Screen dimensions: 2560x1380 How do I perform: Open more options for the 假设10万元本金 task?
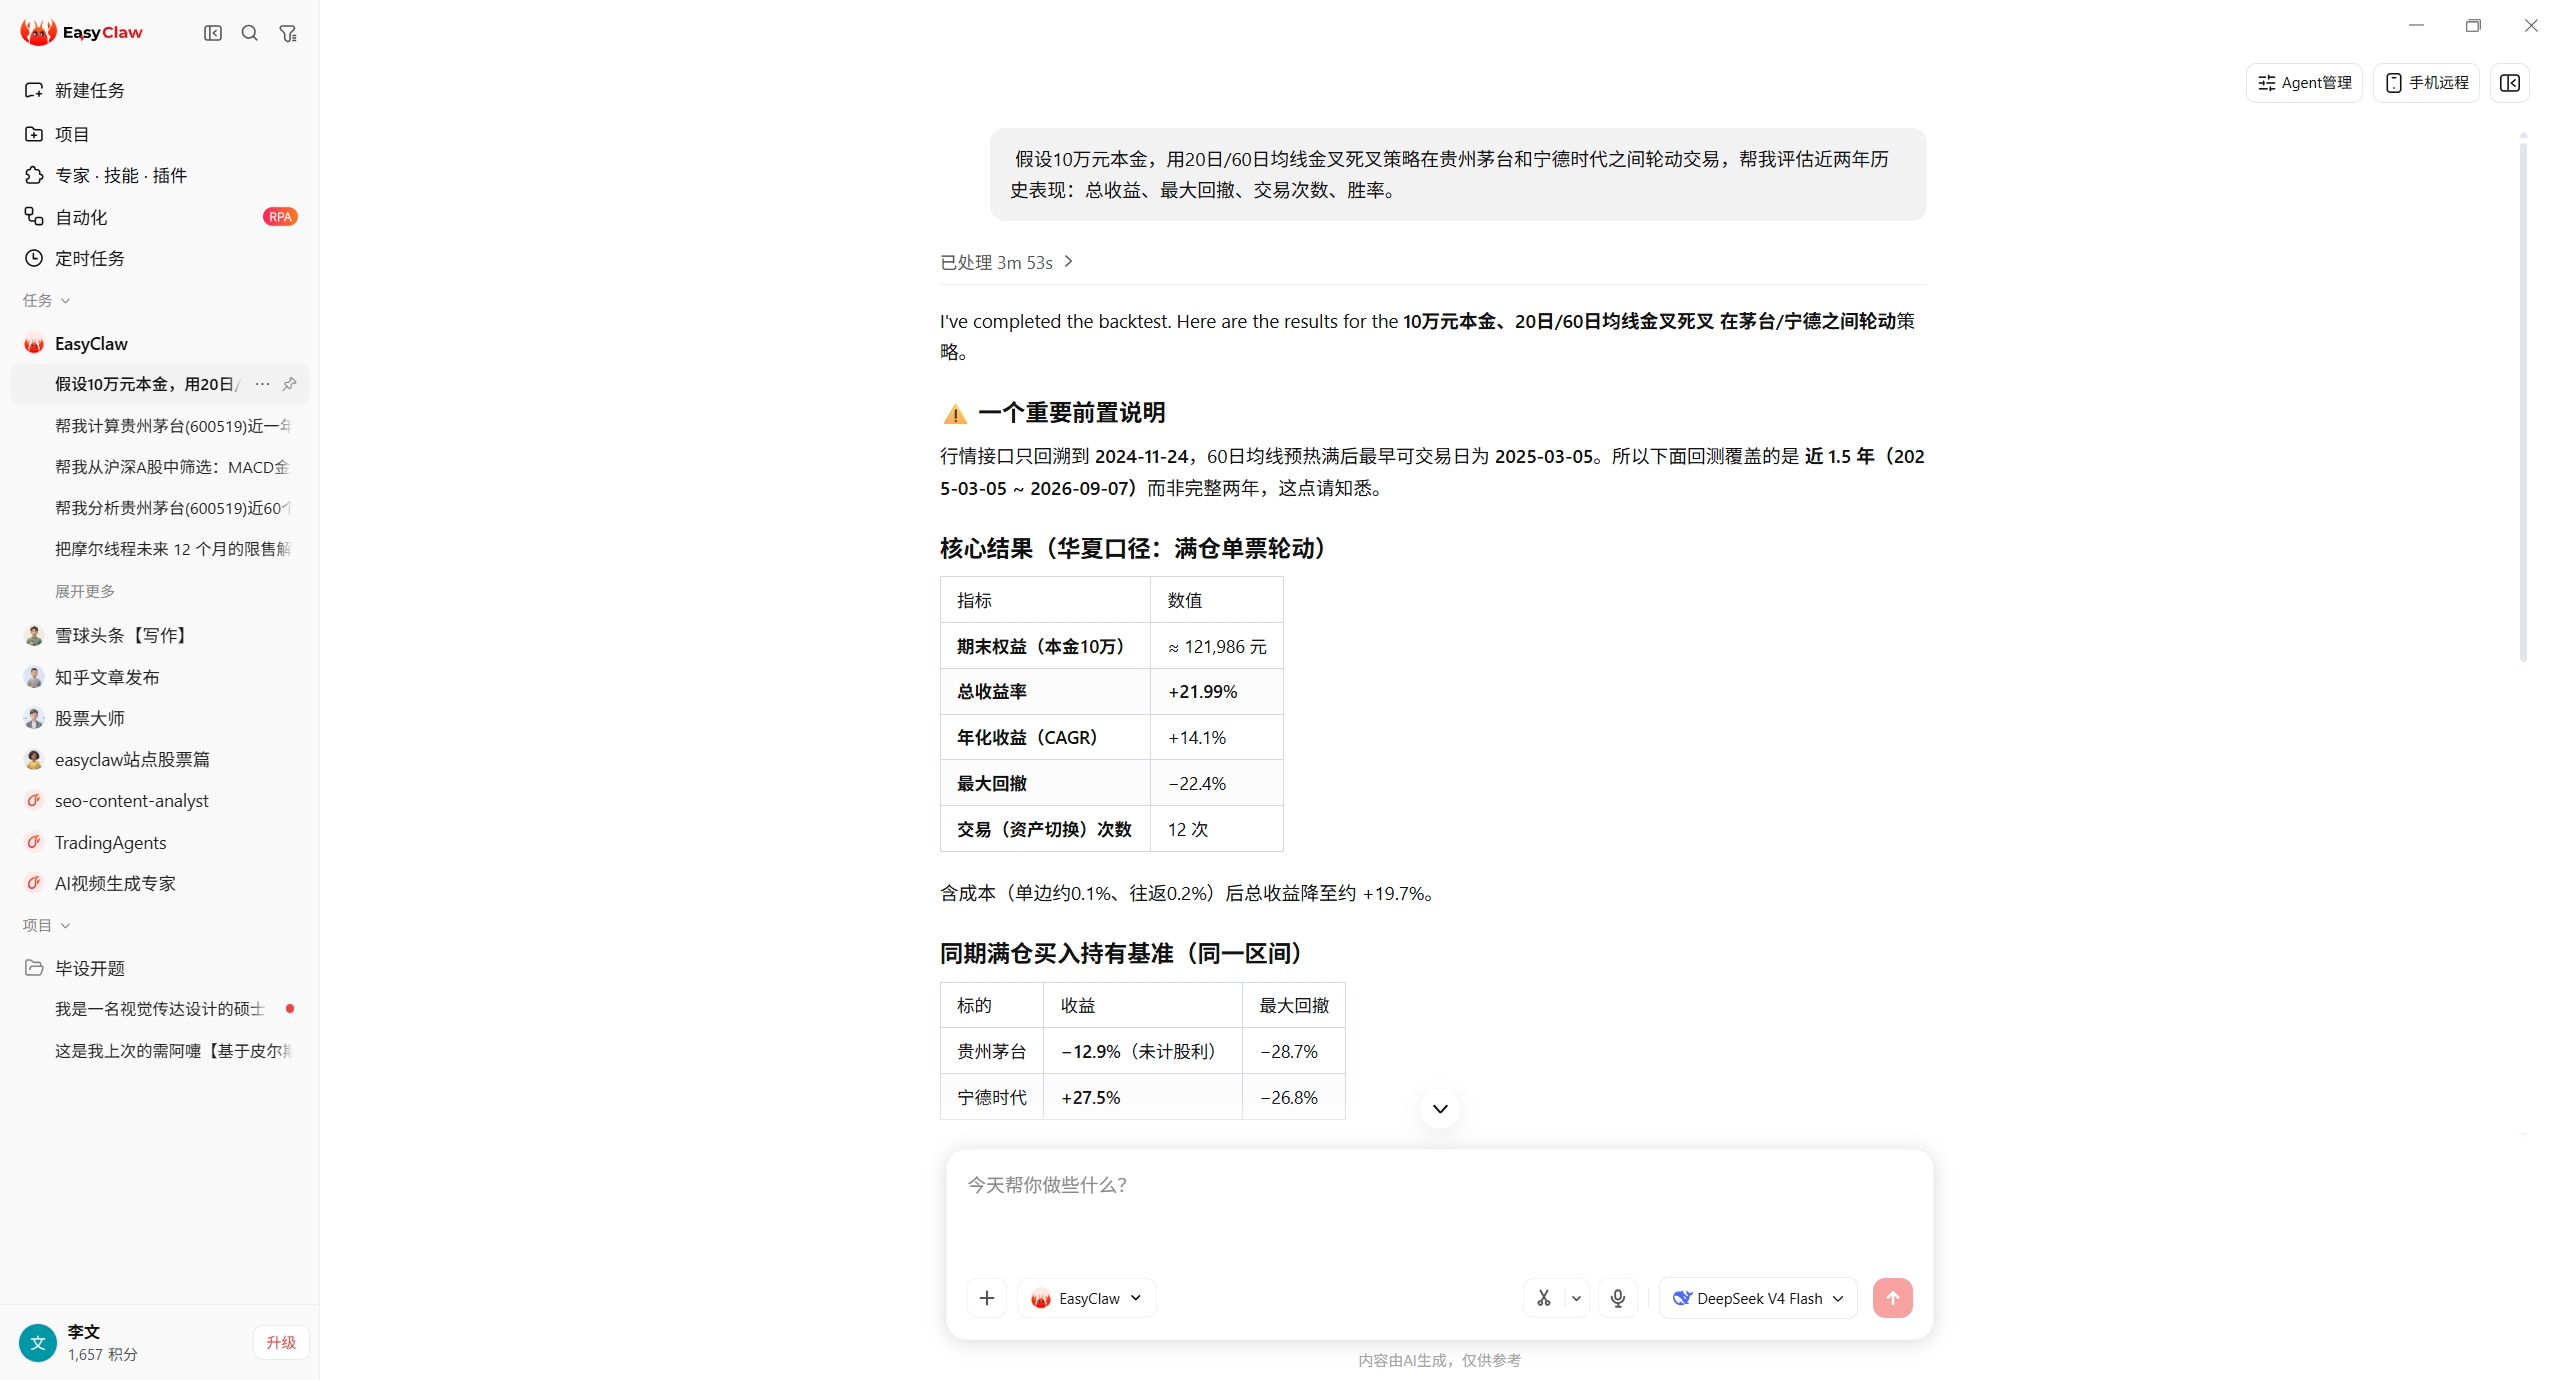coord(262,384)
